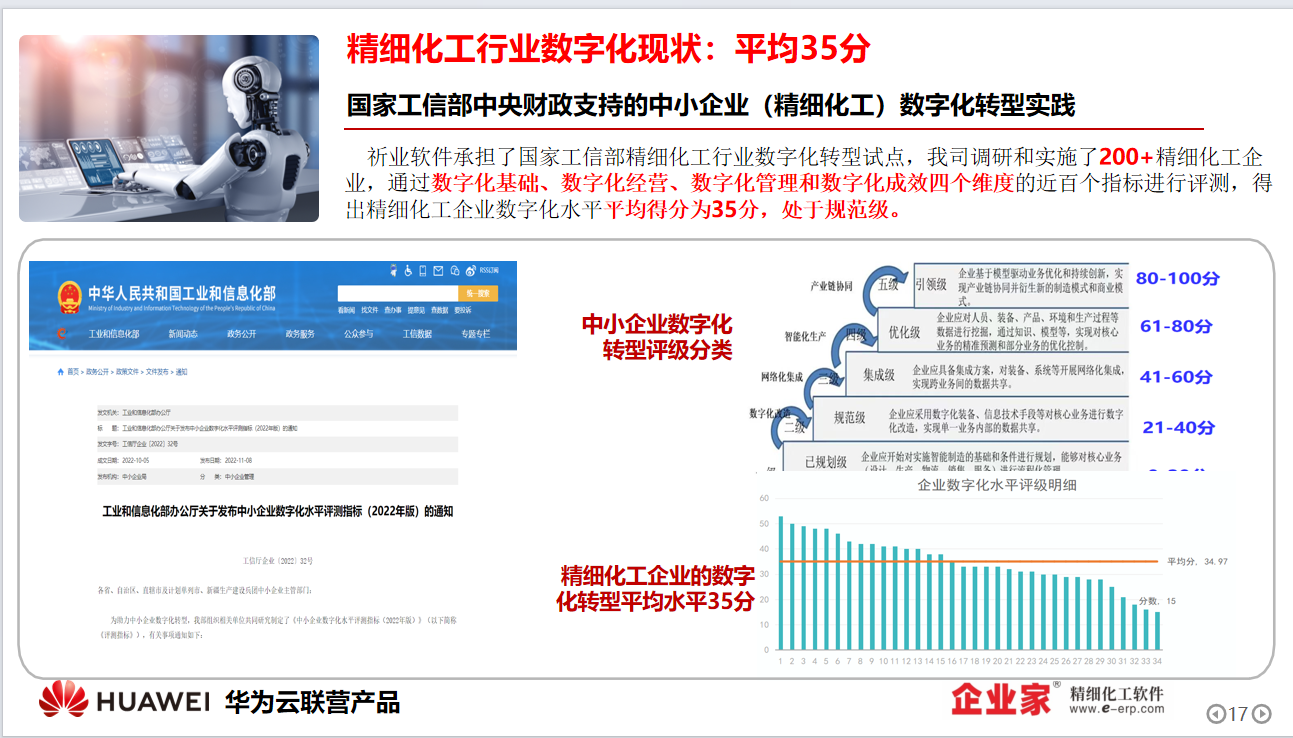Screen dimensions: 1293x738
Task: Click 政策文件 in the breadcrumb
Action: pos(126,372)
